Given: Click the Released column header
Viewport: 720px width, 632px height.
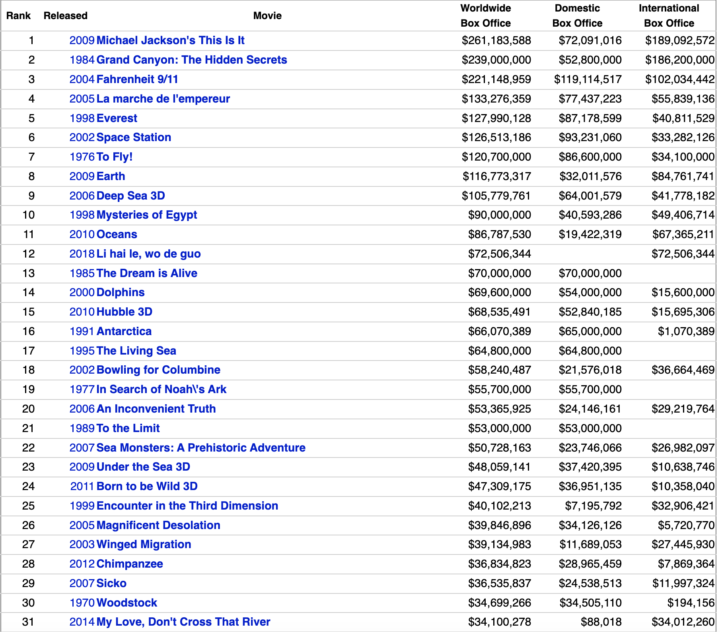Looking at the screenshot, I should tap(66, 16).
